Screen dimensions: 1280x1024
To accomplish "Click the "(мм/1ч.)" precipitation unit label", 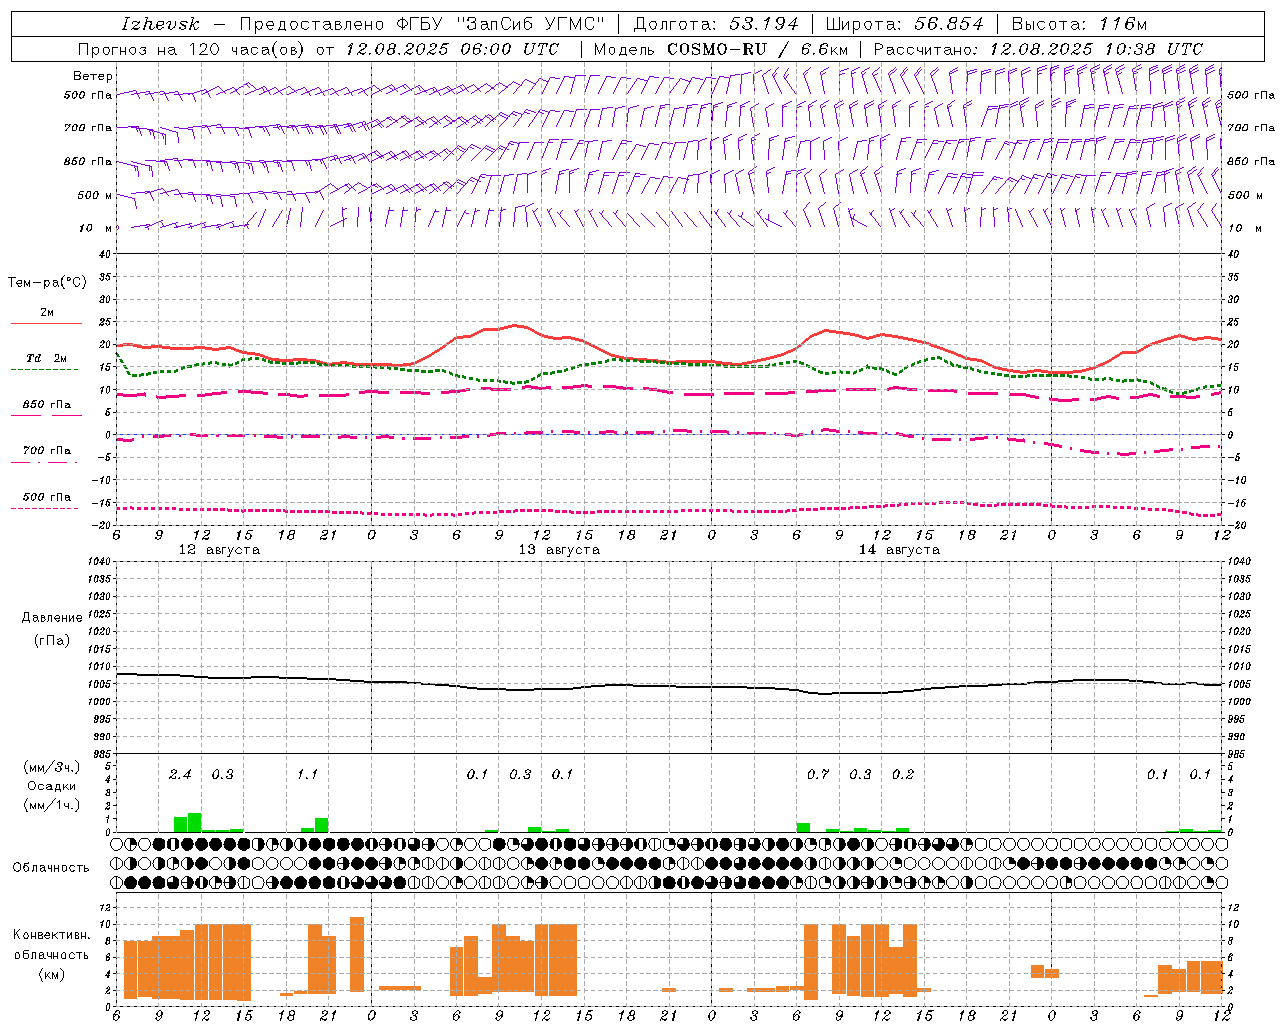I will (51, 805).
